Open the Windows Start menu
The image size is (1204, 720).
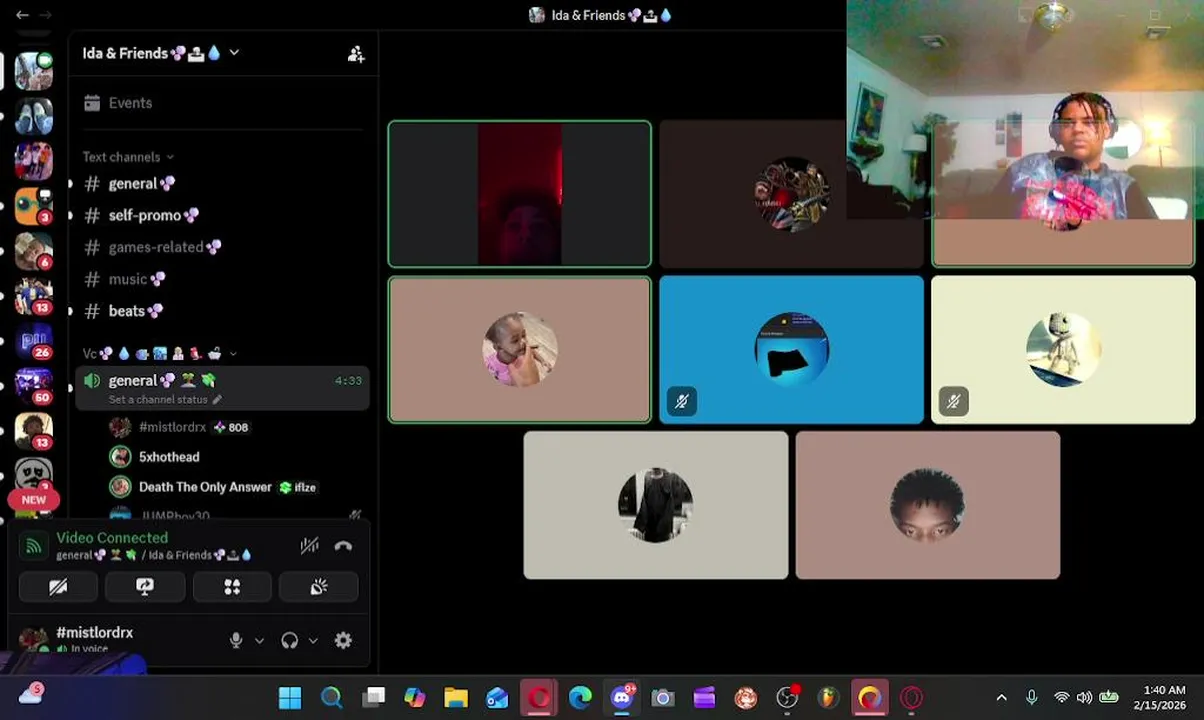point(290,697)
